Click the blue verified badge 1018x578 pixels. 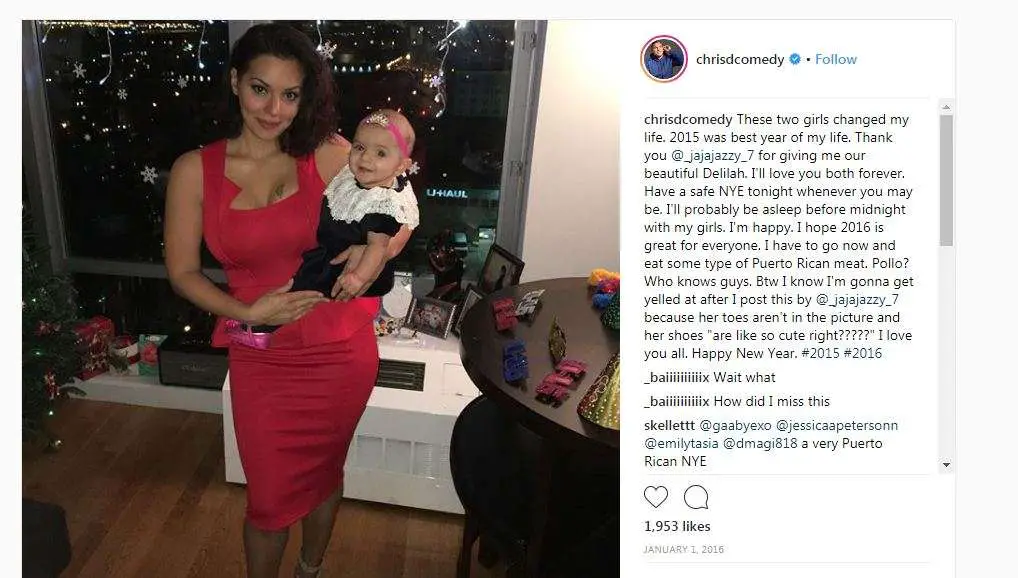pyautogui.click(x=795, y=59)
